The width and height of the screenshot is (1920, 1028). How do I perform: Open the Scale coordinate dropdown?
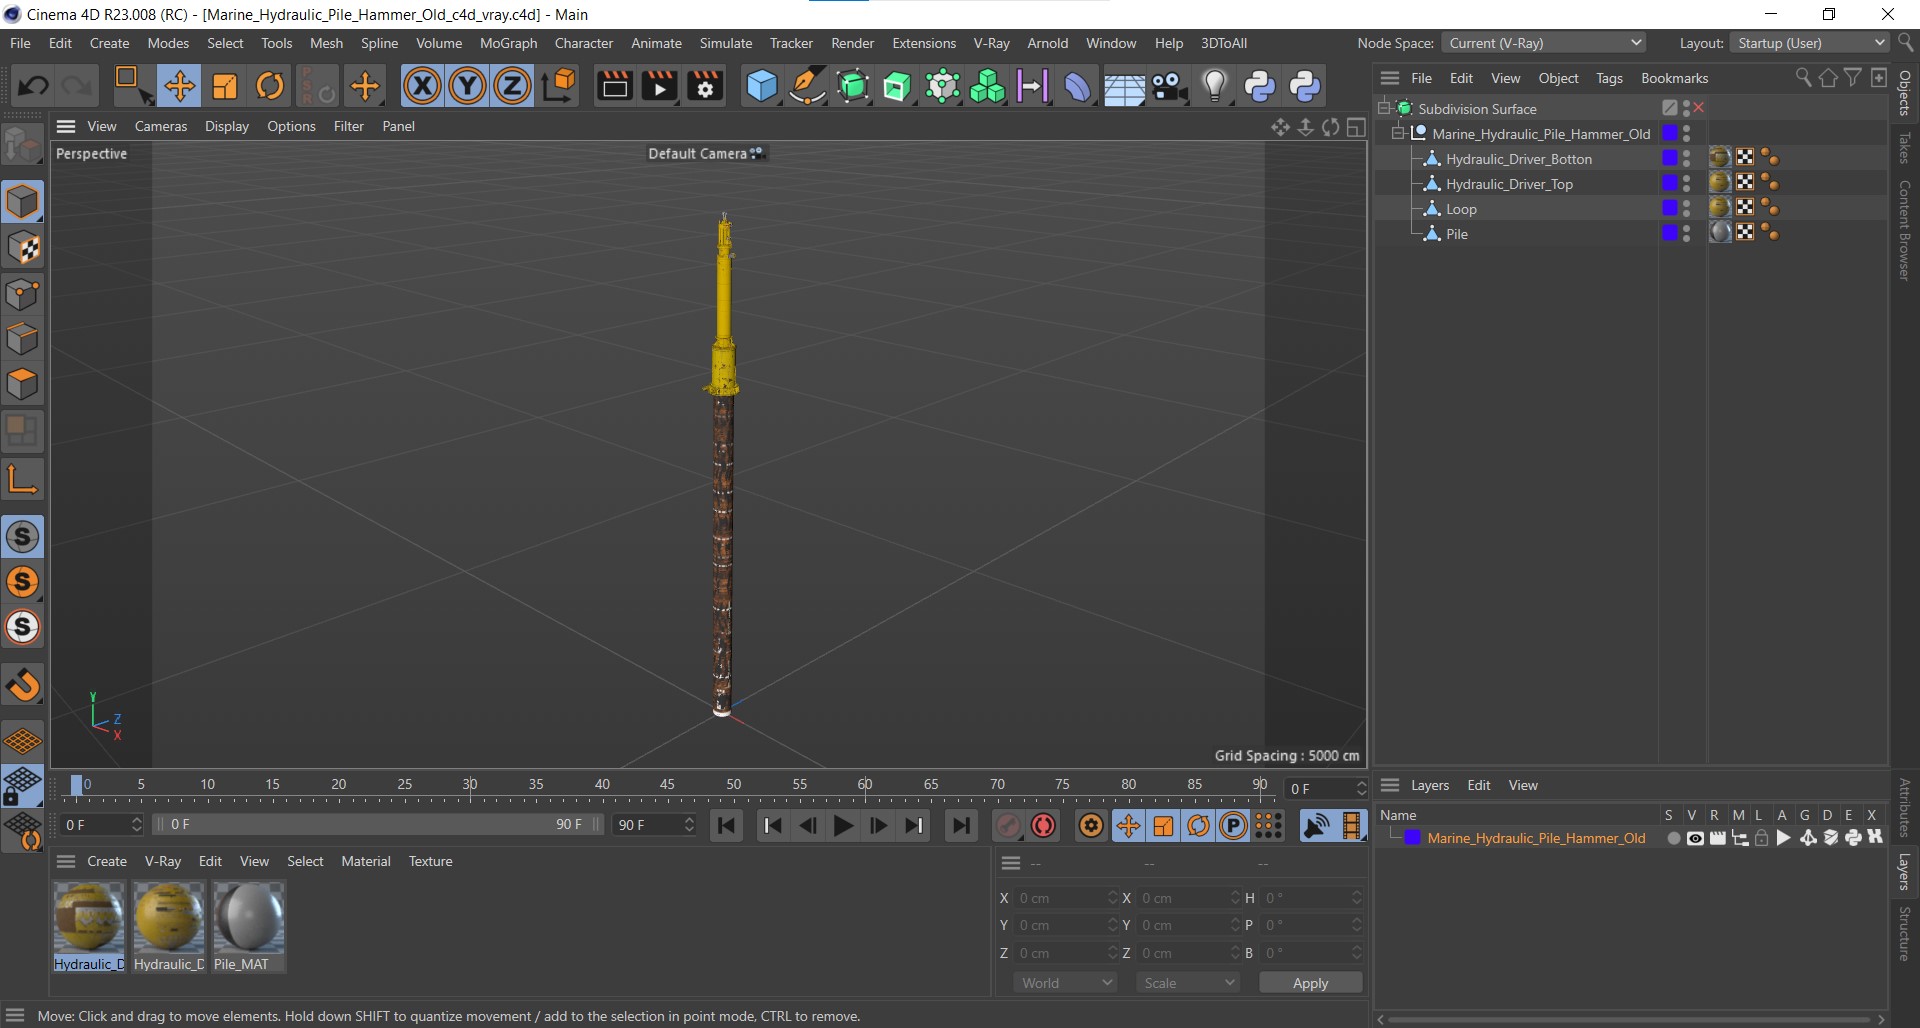(x=1188, y=983)
